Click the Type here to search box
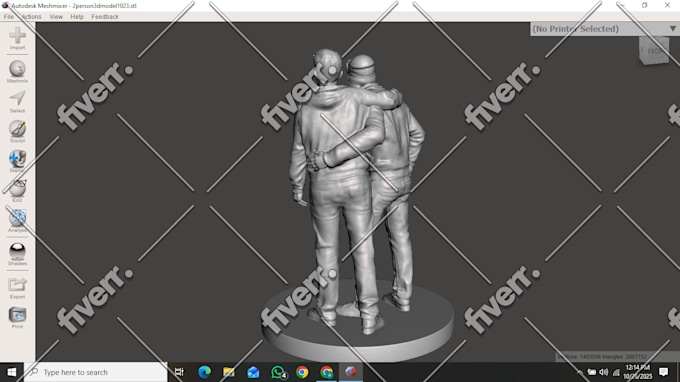680x382 pixels. coord(95,372)
